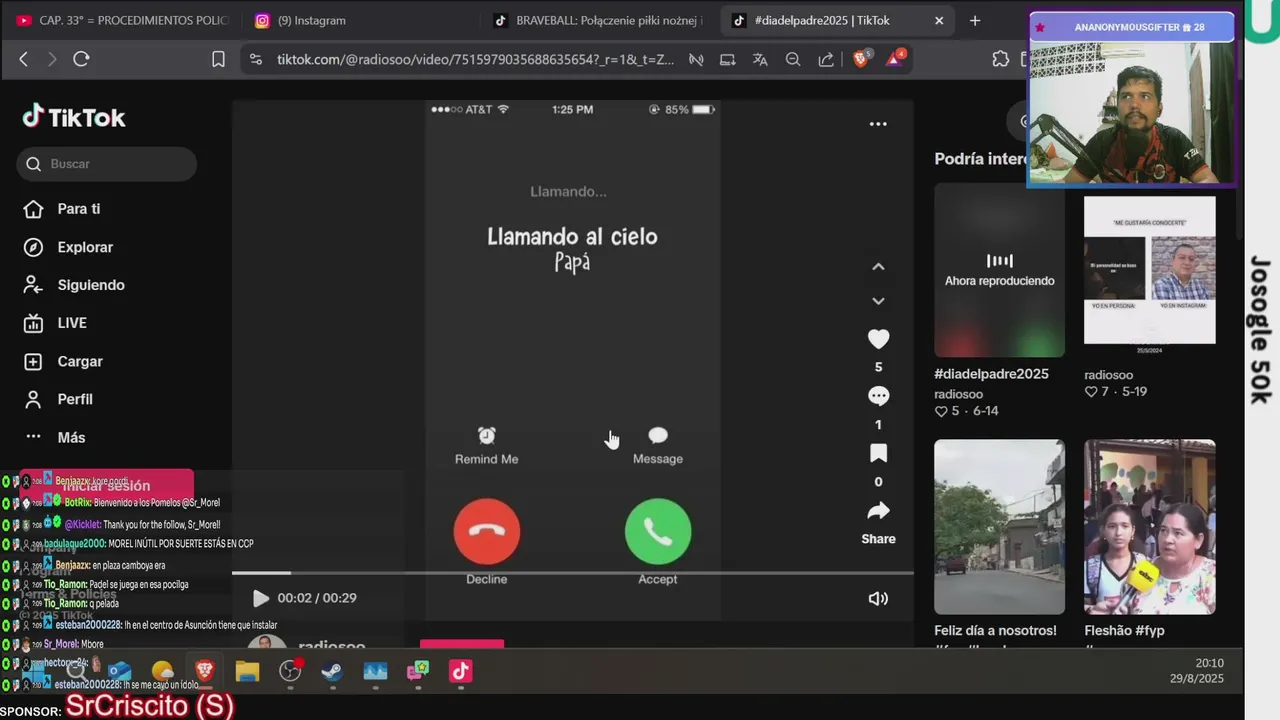Focus the Buscar search field
1280x720 pixels.
pyautogui.click(x=107, y=164)
